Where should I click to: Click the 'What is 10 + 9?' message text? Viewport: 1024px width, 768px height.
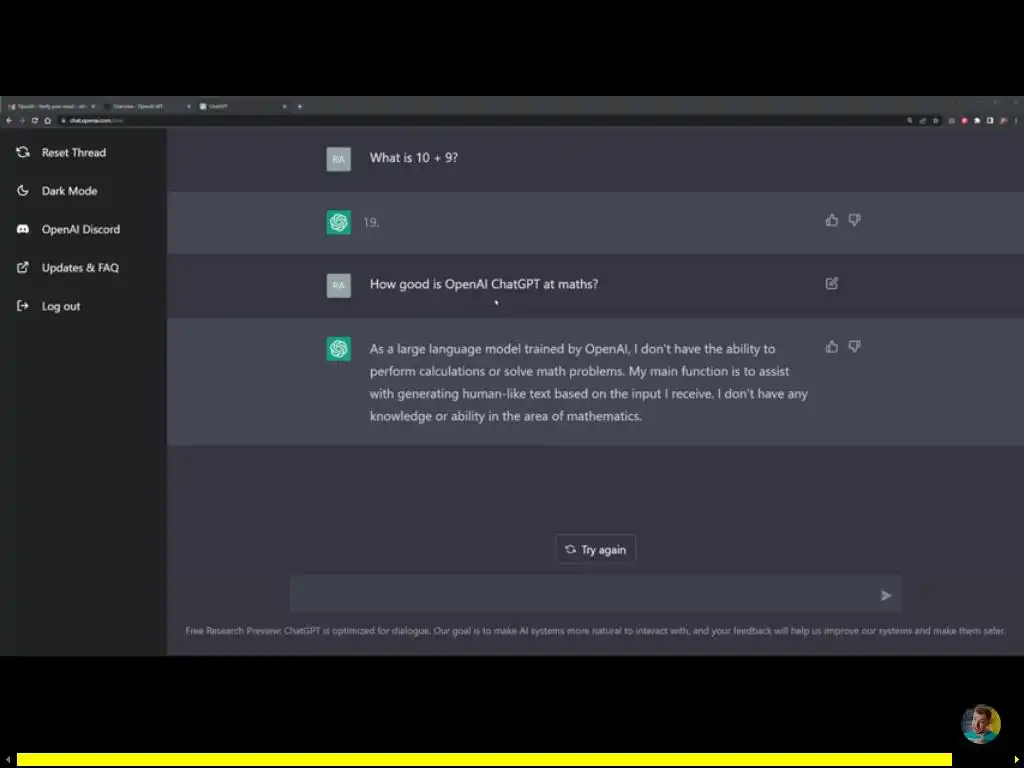[413, 157]
